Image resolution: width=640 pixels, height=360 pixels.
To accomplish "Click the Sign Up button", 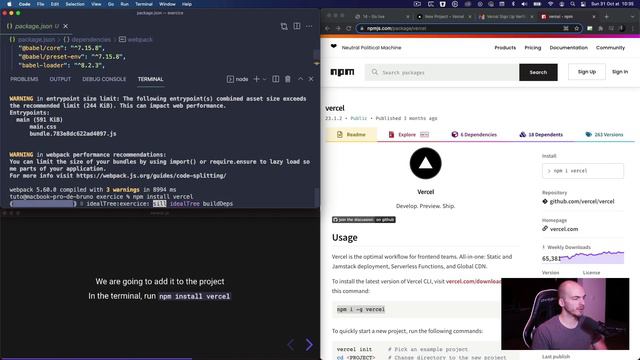I will coord(587,72).
